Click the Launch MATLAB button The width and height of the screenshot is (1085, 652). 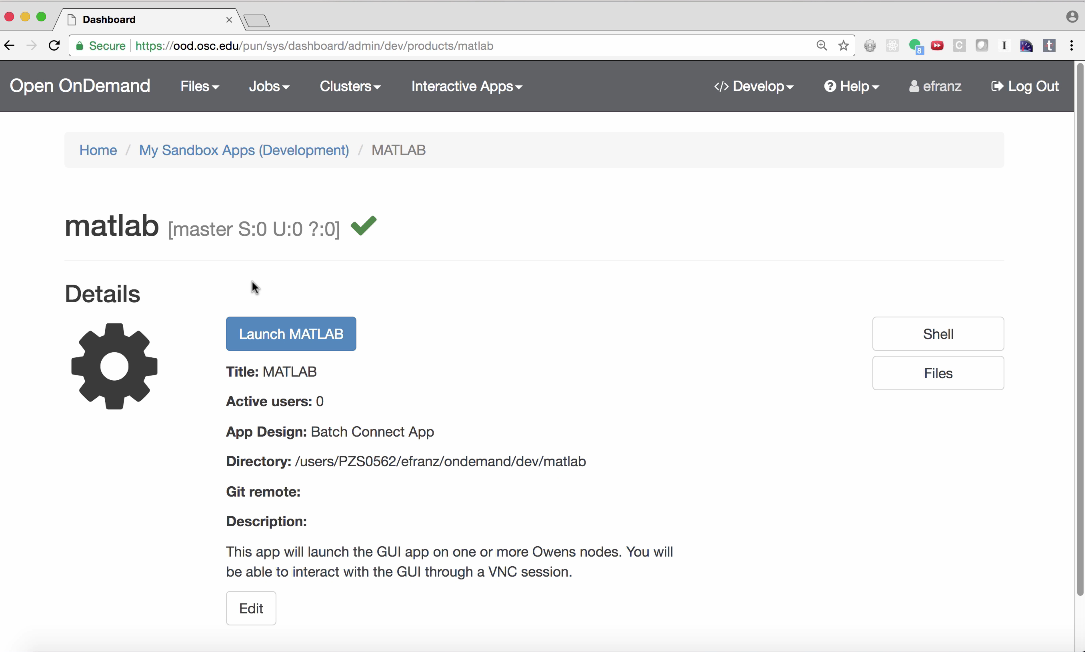click(291, 334)
